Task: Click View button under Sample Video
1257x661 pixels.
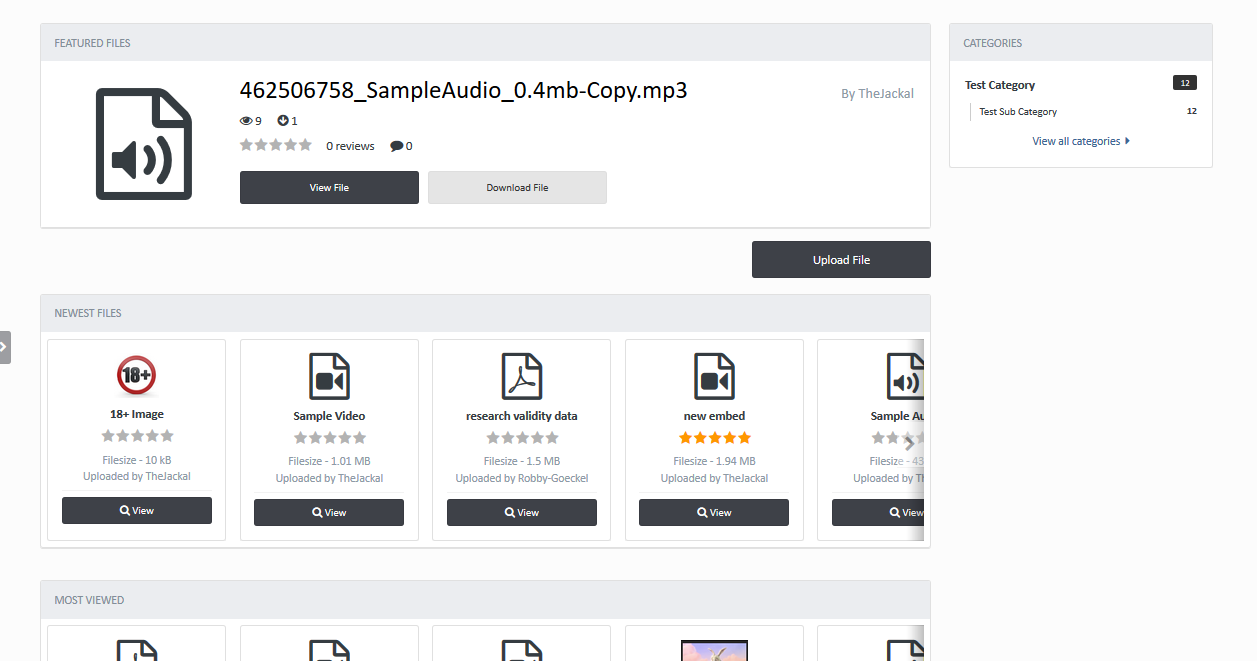Action: 329,512
